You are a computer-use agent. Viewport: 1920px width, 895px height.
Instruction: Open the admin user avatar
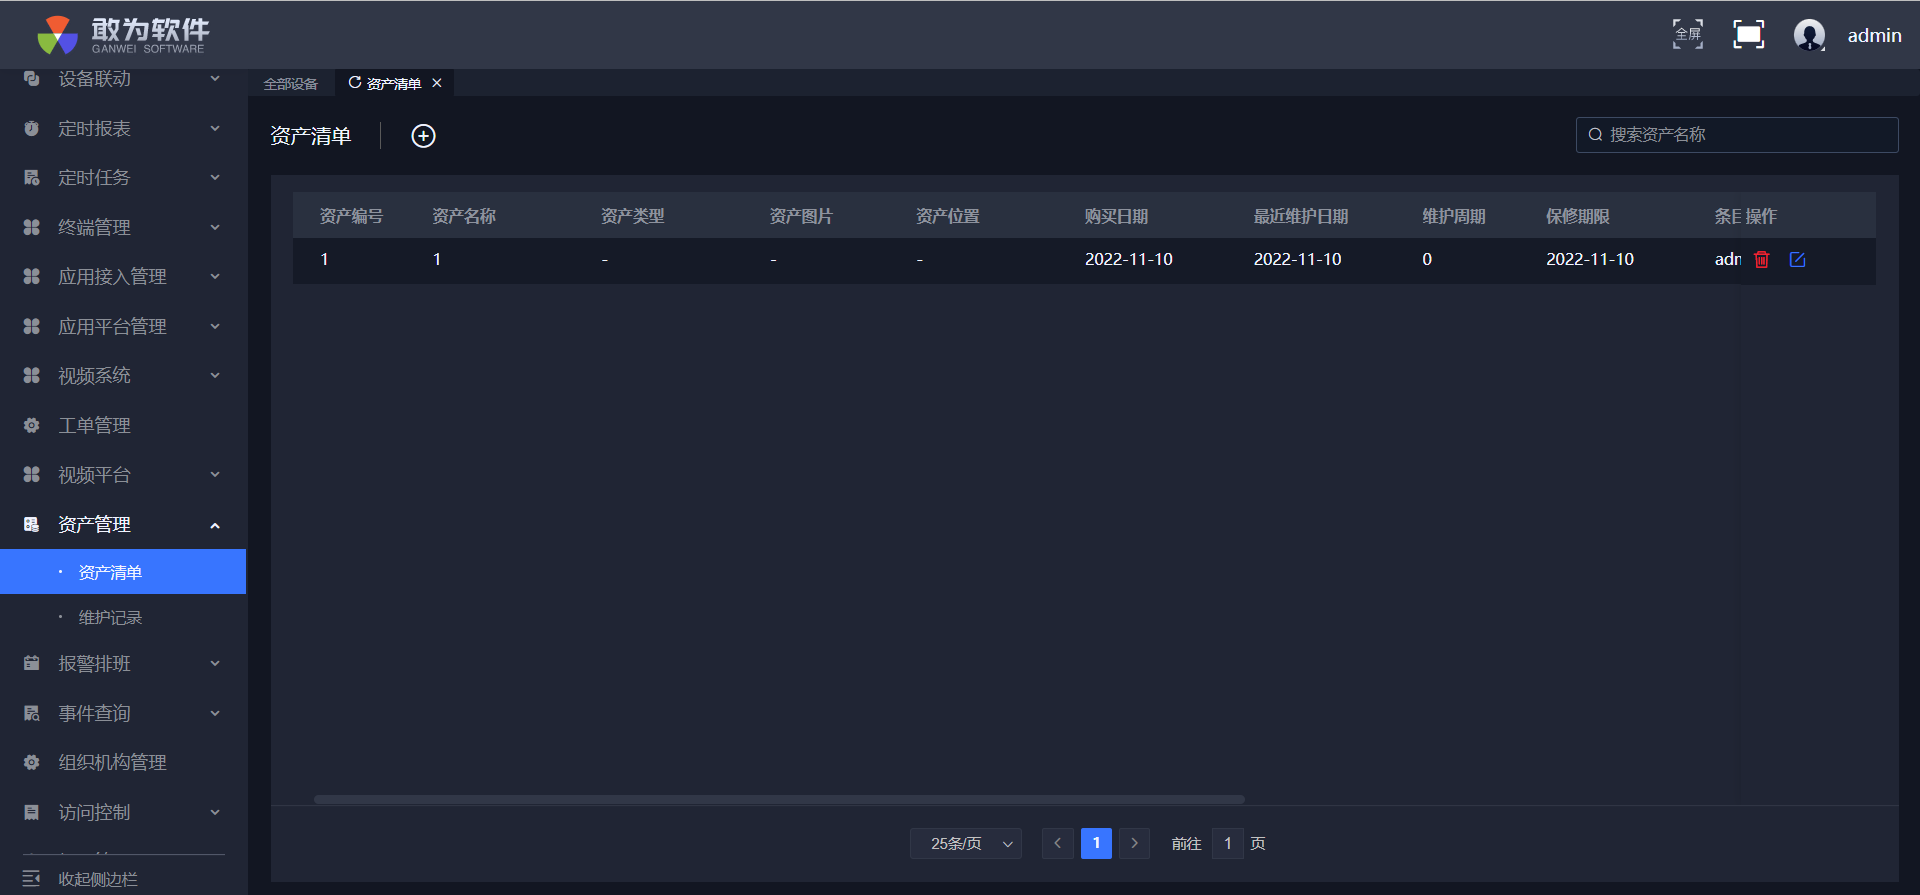coord(1809,35)
